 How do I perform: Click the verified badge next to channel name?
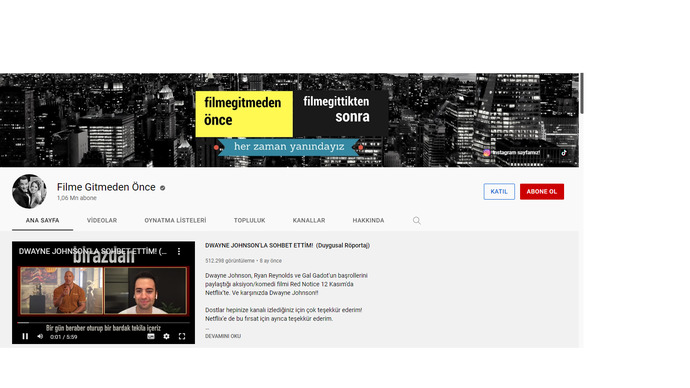pyautogui.click(x=162, y=188)
